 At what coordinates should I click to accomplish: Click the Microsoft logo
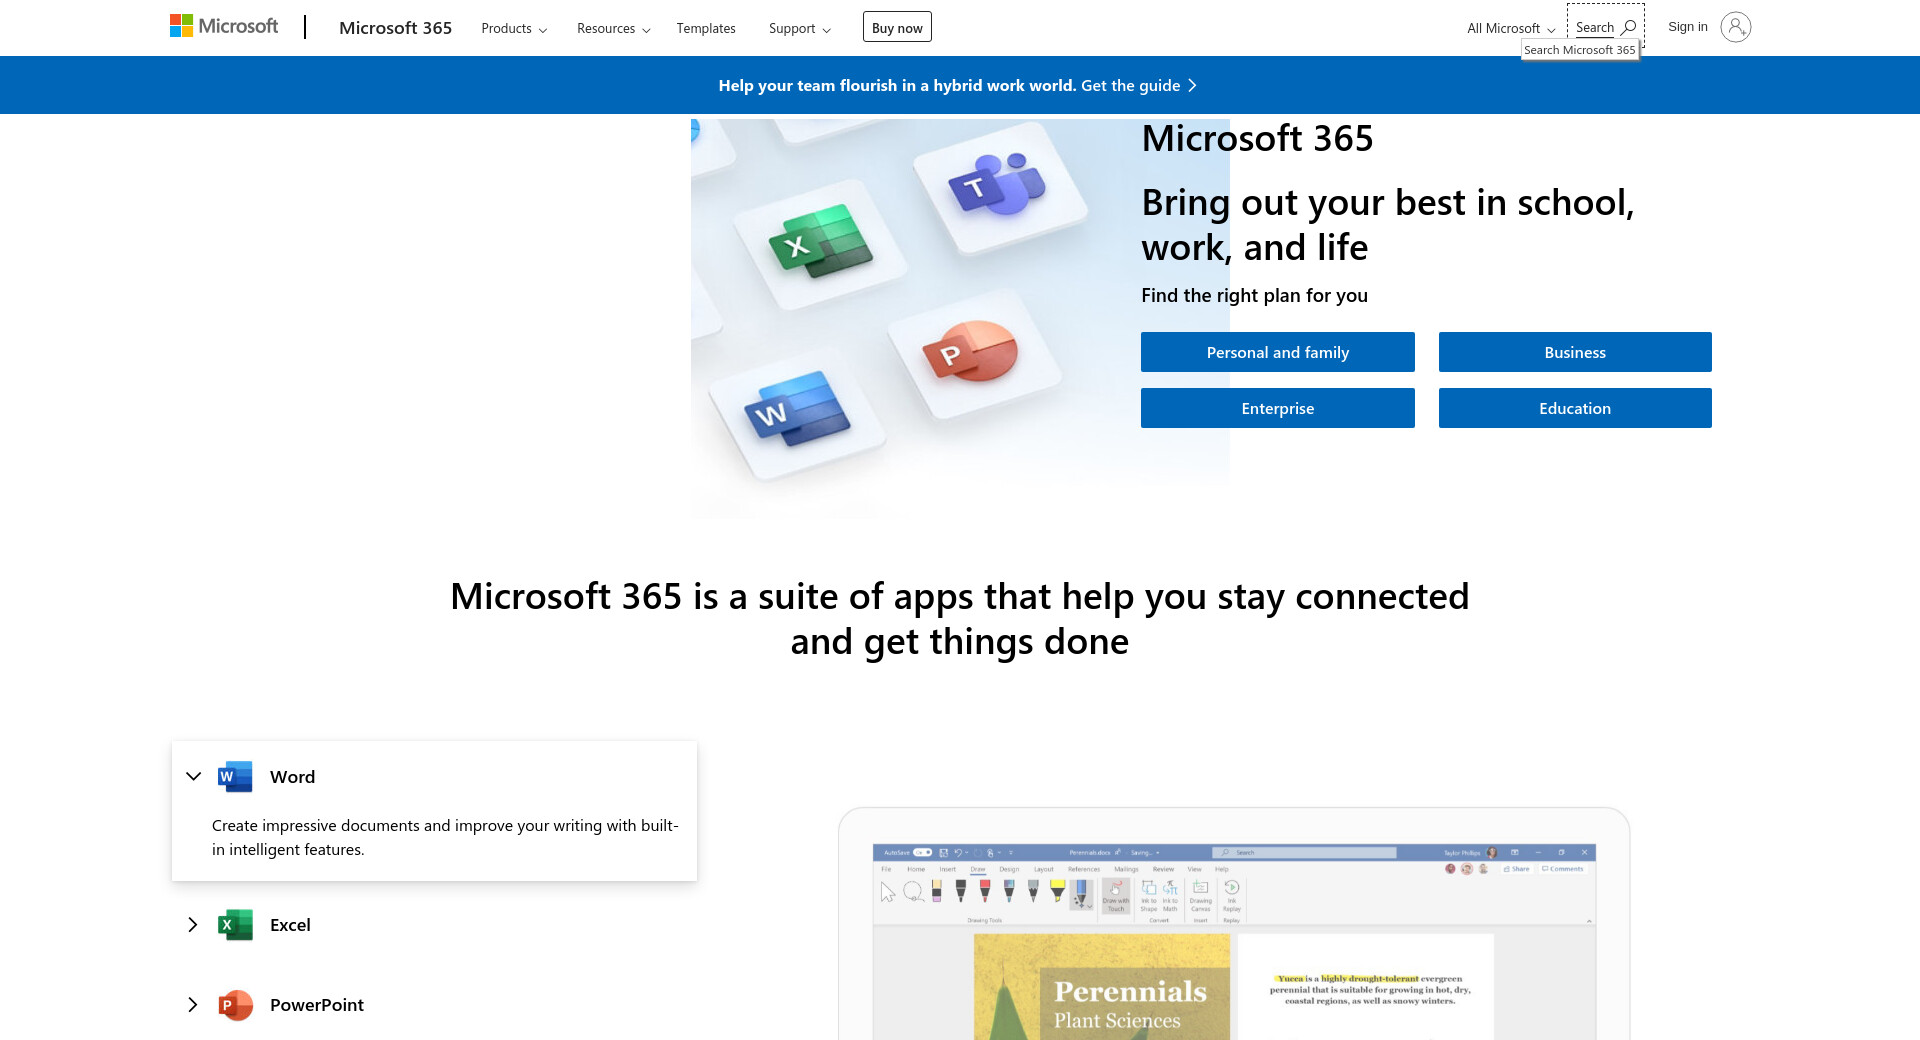[224, 26]
